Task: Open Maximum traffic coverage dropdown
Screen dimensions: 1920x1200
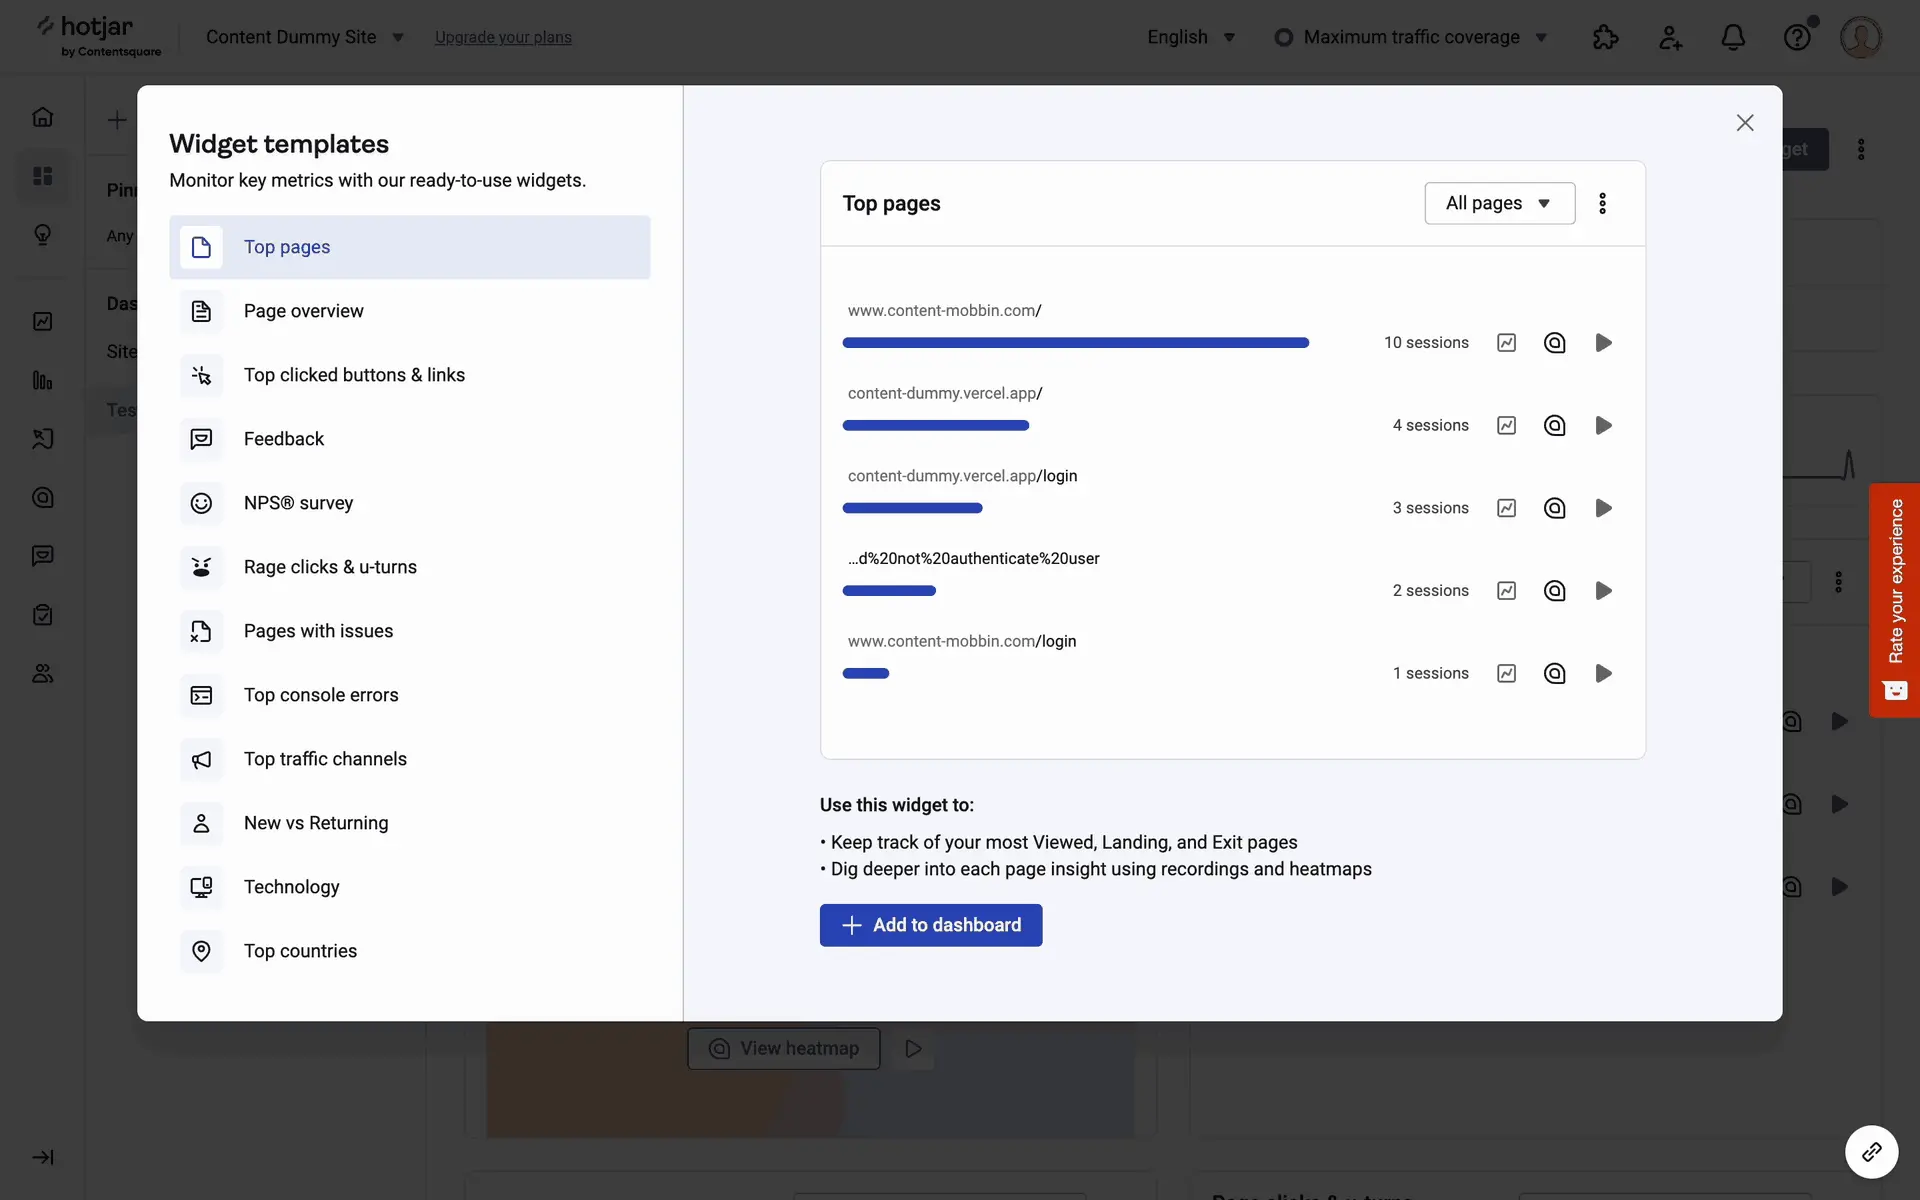Action: click(x=1411, y=37)
